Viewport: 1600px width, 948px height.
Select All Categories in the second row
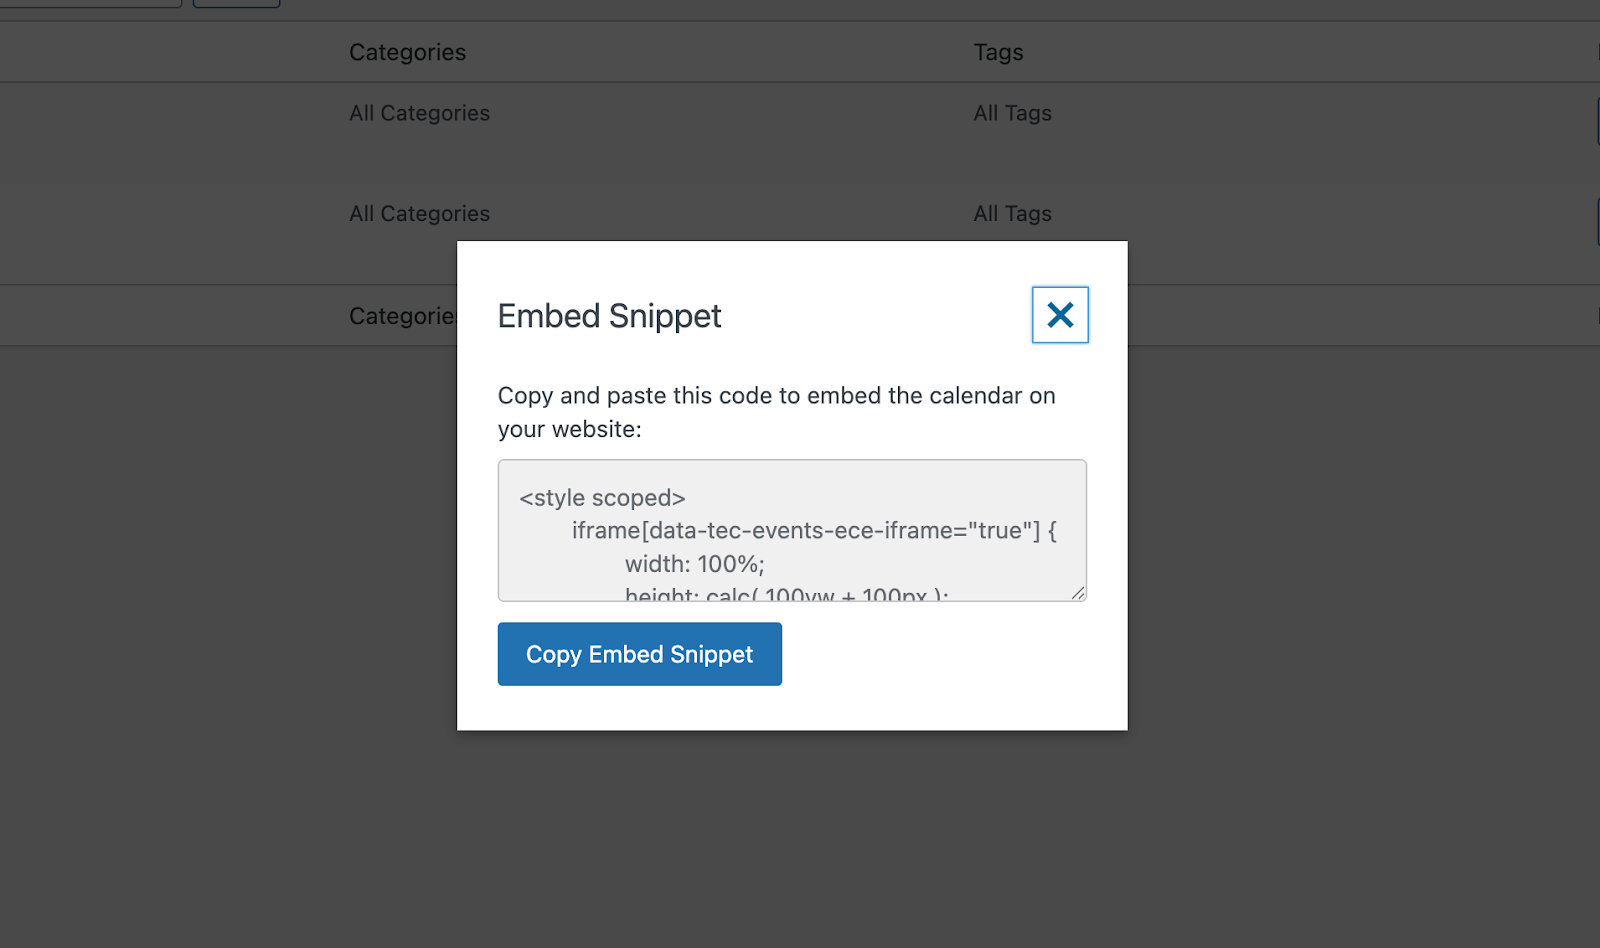point(419,213)
